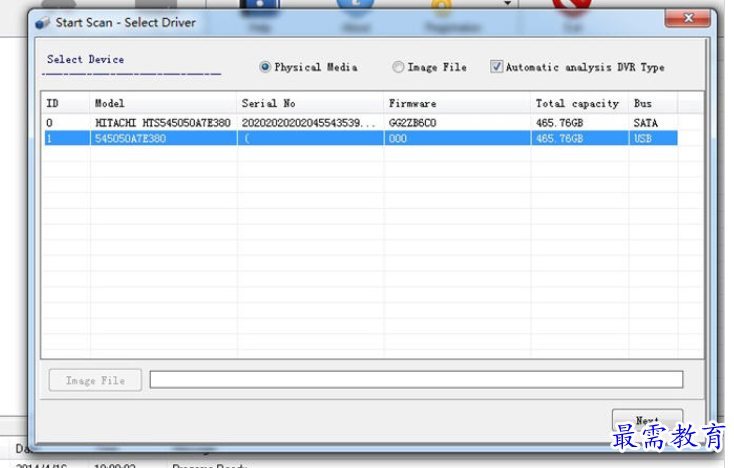Close the Start Scan dialog
The width and height of the screenshot is (734, 468).
[x=688, y=18]
